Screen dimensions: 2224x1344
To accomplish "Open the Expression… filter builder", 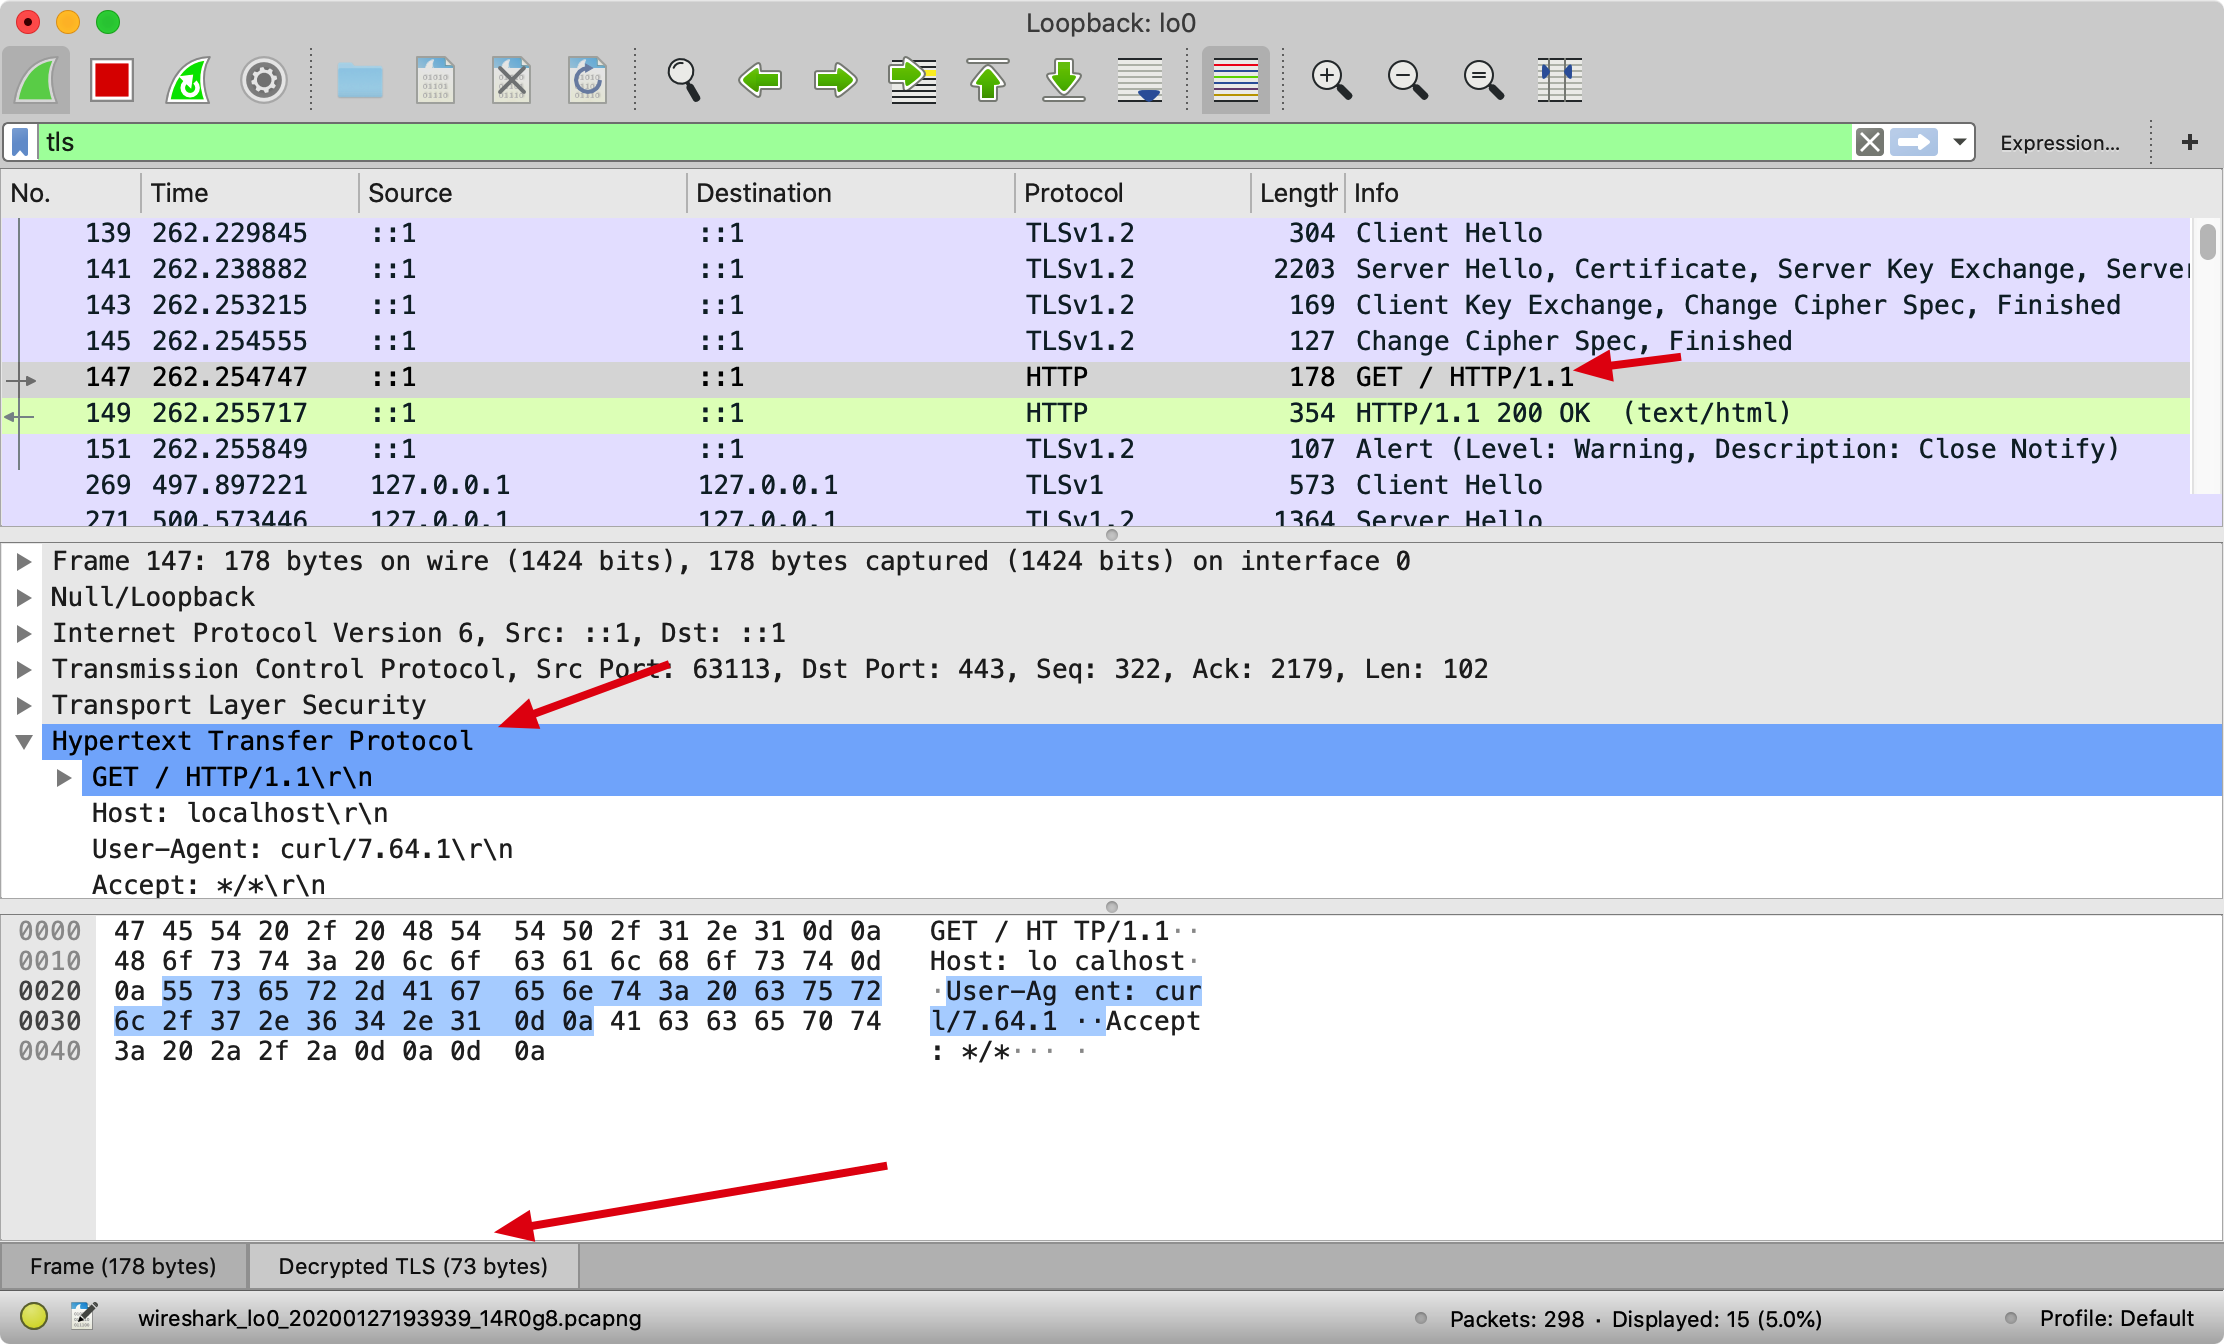I will tap(2059, 143).
